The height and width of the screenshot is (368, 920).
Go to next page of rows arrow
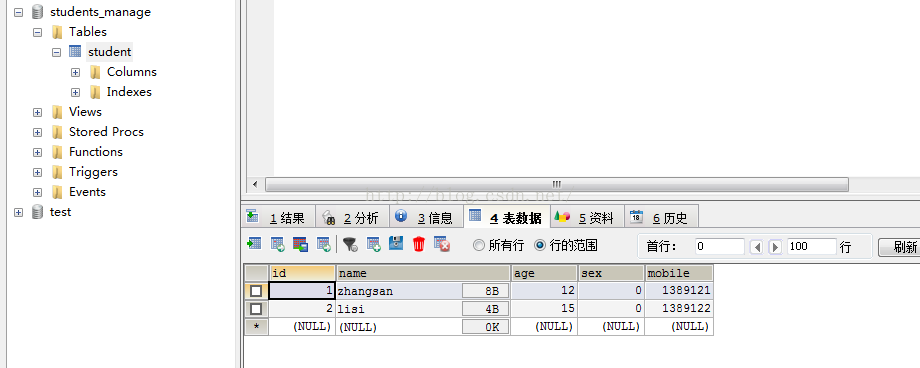pos(775,247)
